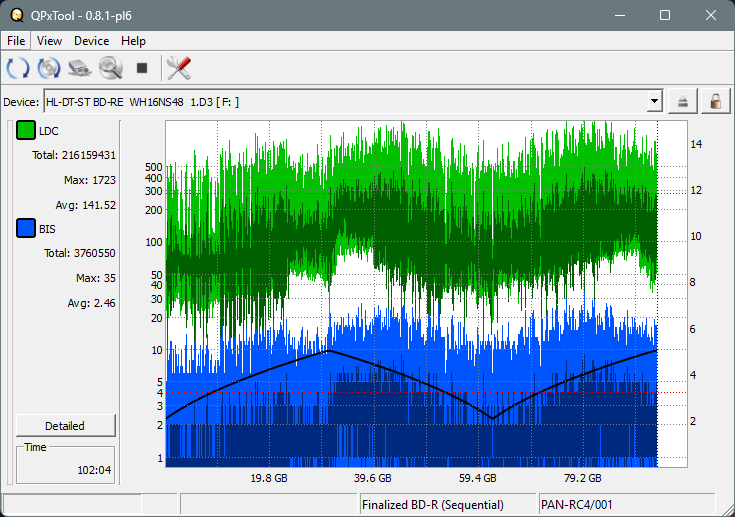
Task: Click the Detailed button
Action: (x=65, y=426)
